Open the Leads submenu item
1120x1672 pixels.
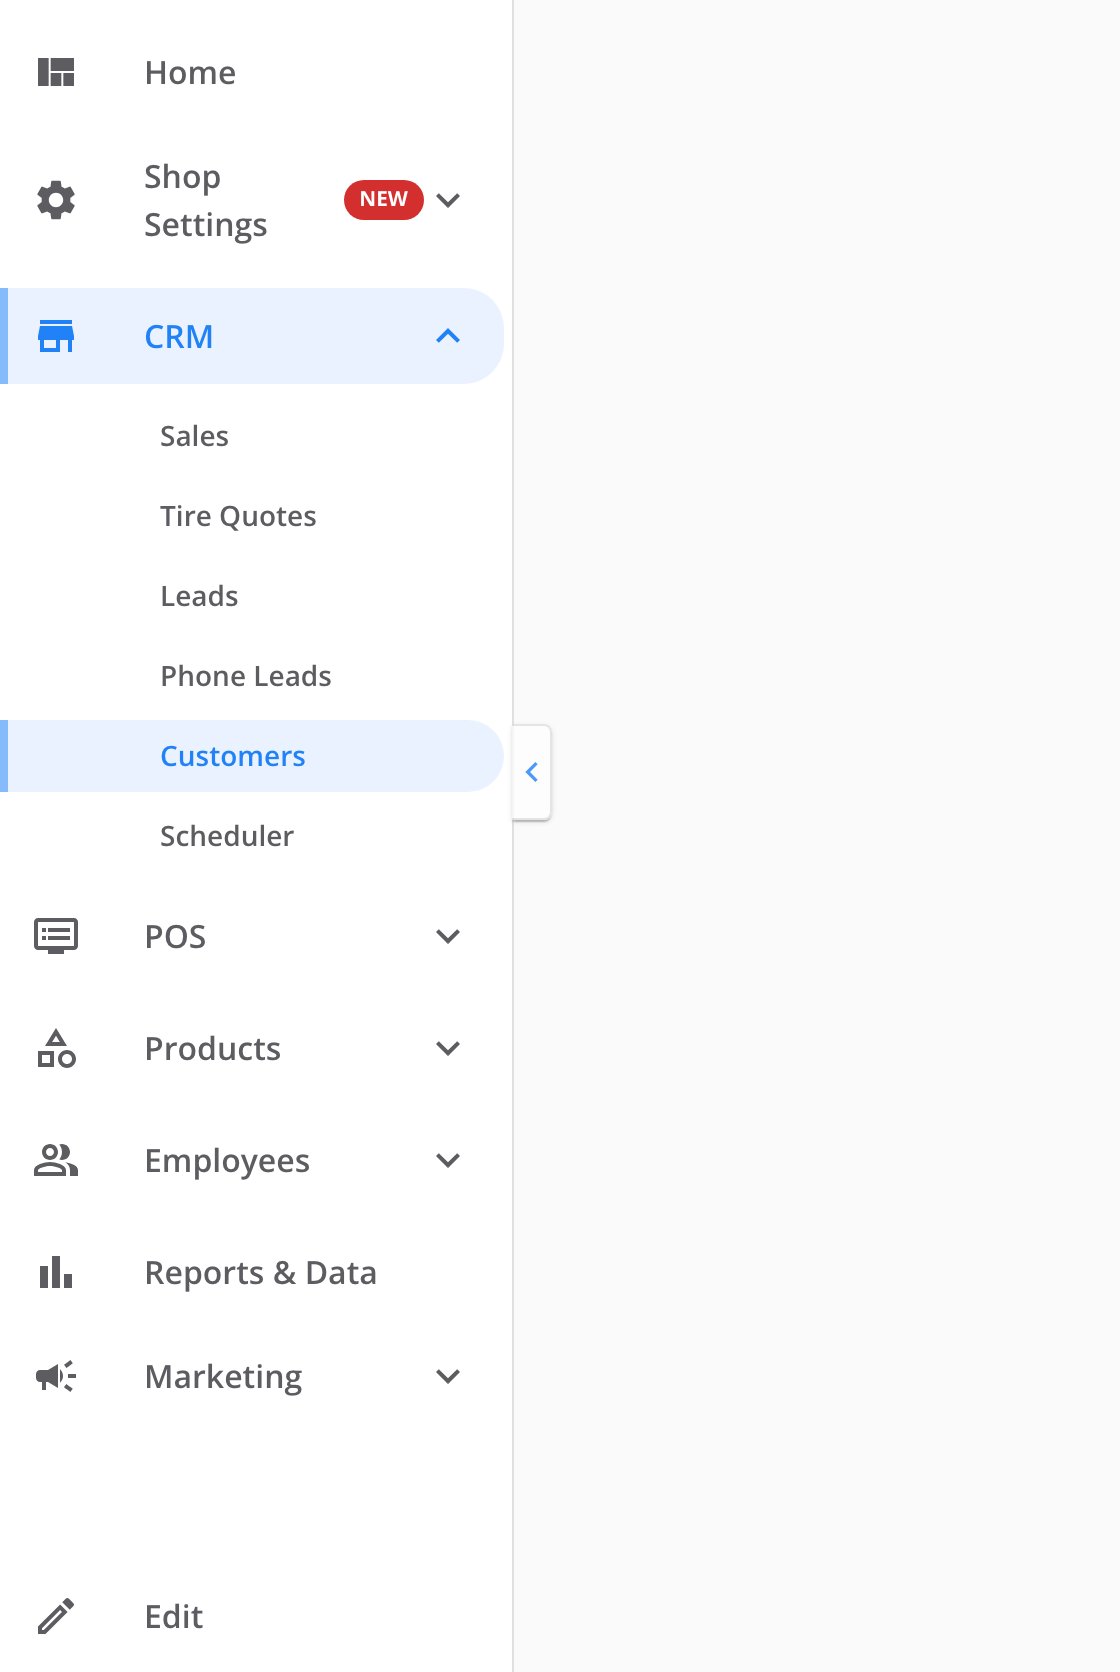[x=199, y=596]
